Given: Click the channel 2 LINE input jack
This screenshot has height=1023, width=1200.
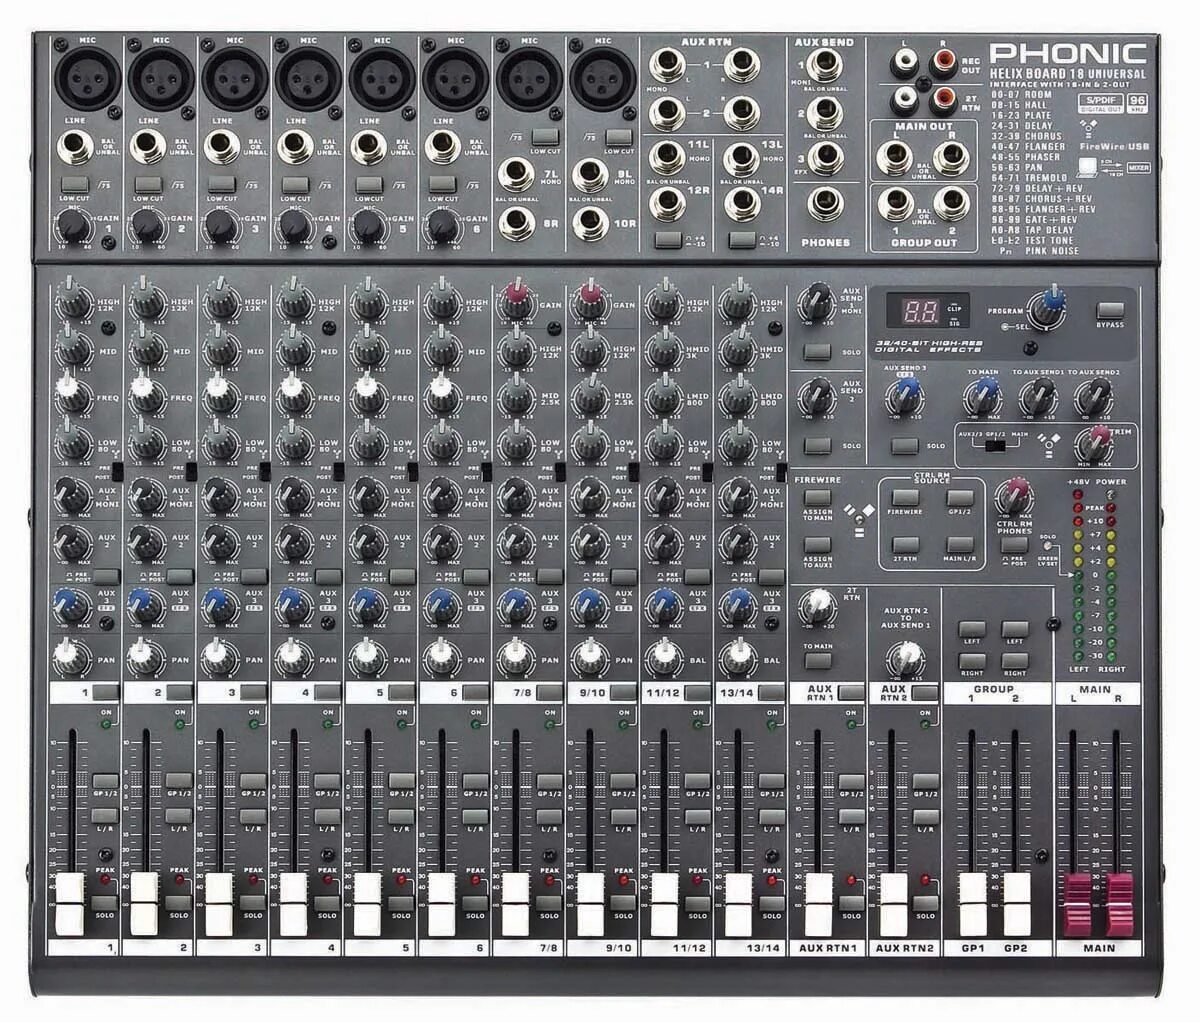Looking at the screenshot, I should click(x=146, y=148).
